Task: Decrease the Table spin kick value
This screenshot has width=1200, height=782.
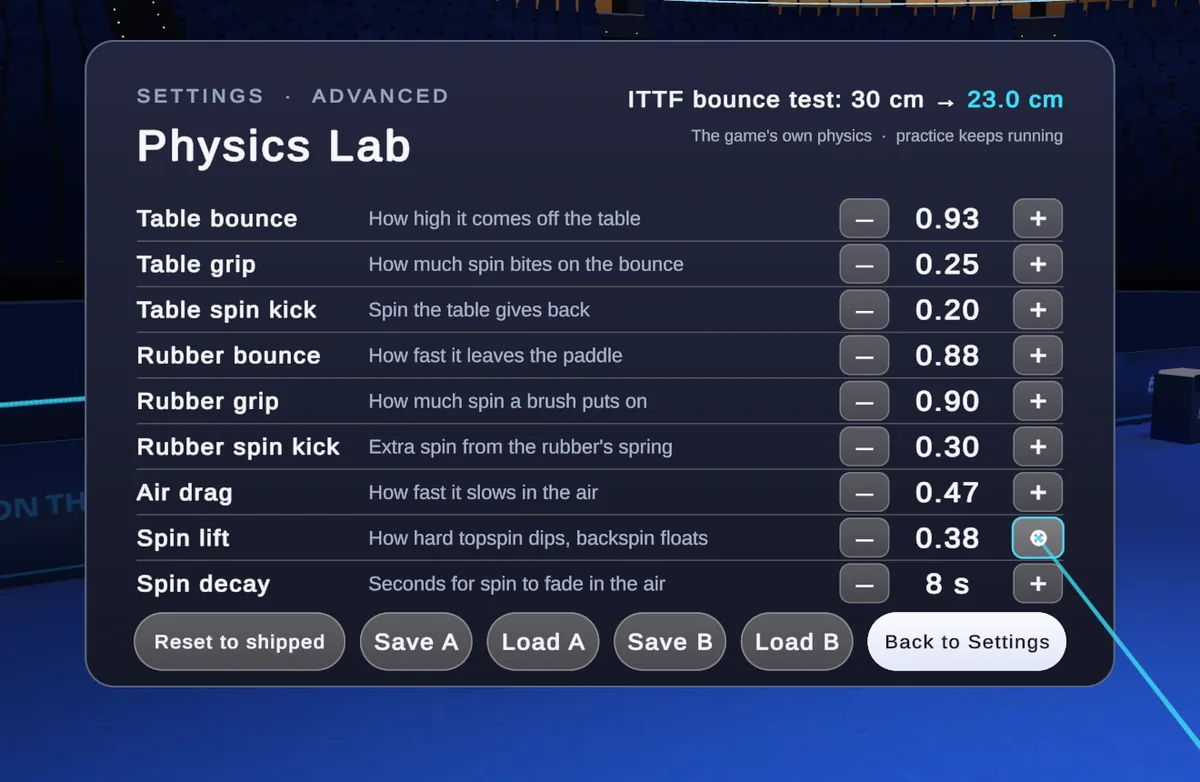Action: [864, 310]
